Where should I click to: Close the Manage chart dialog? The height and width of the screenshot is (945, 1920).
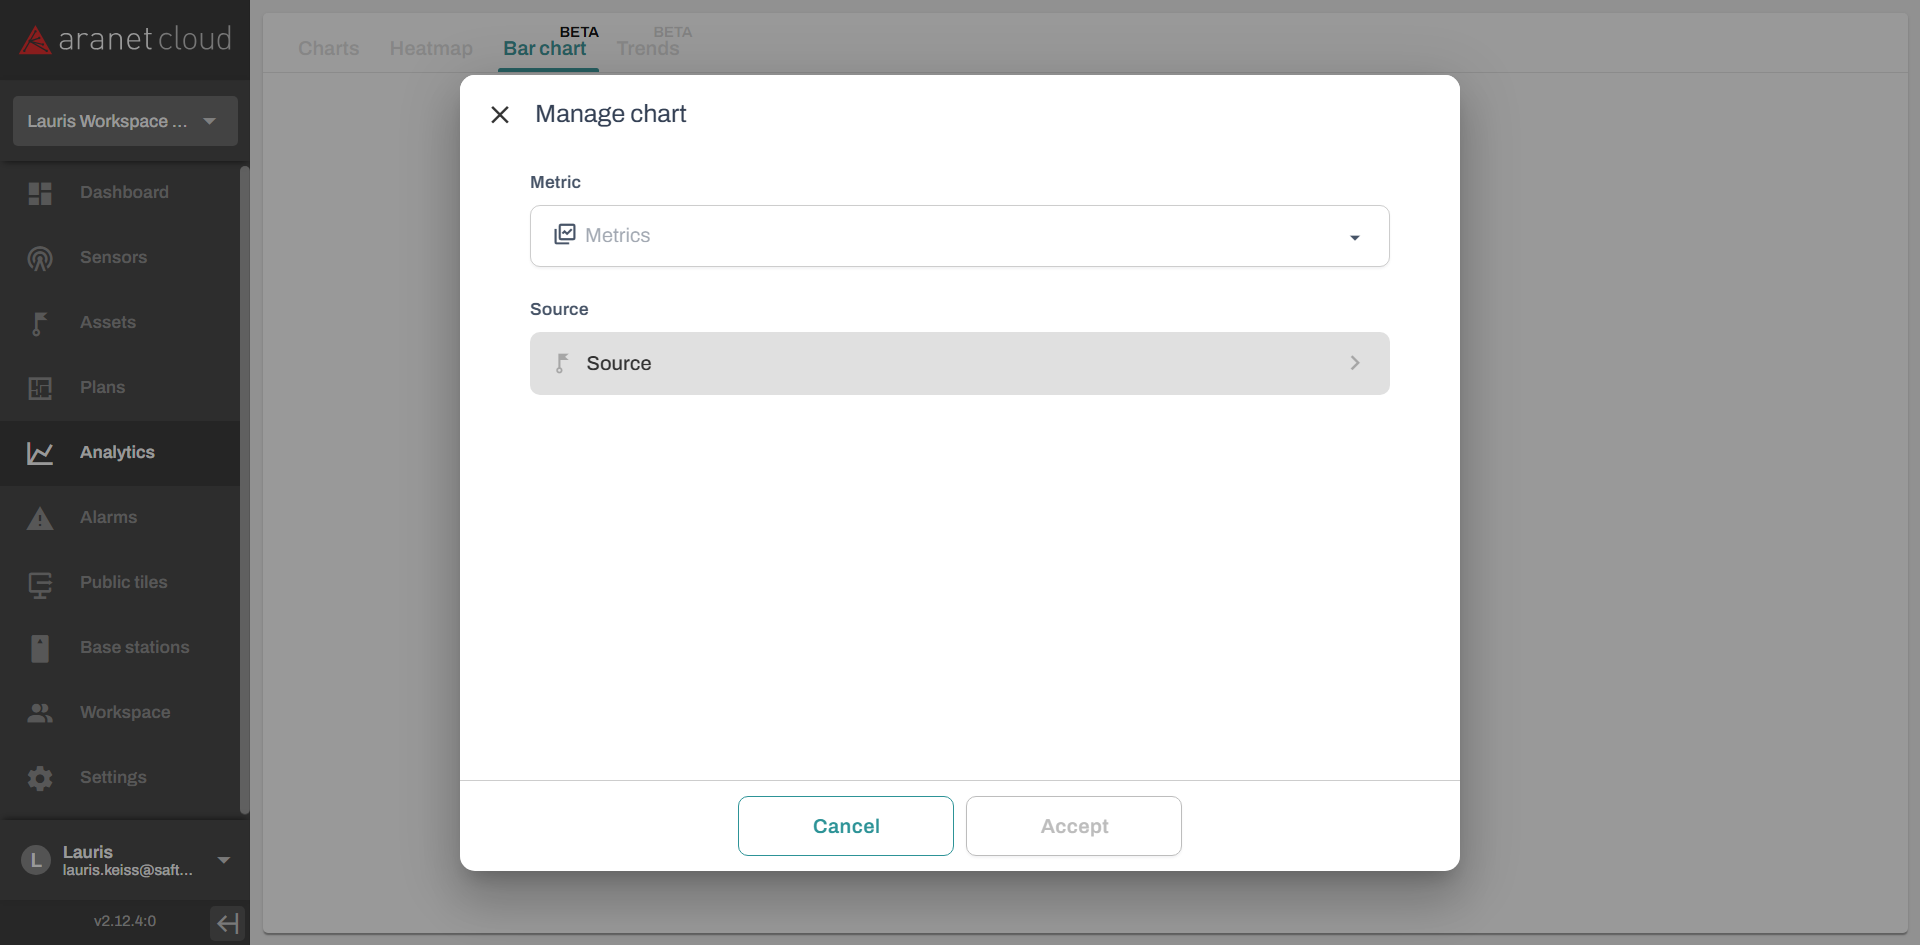pos(500,115)
